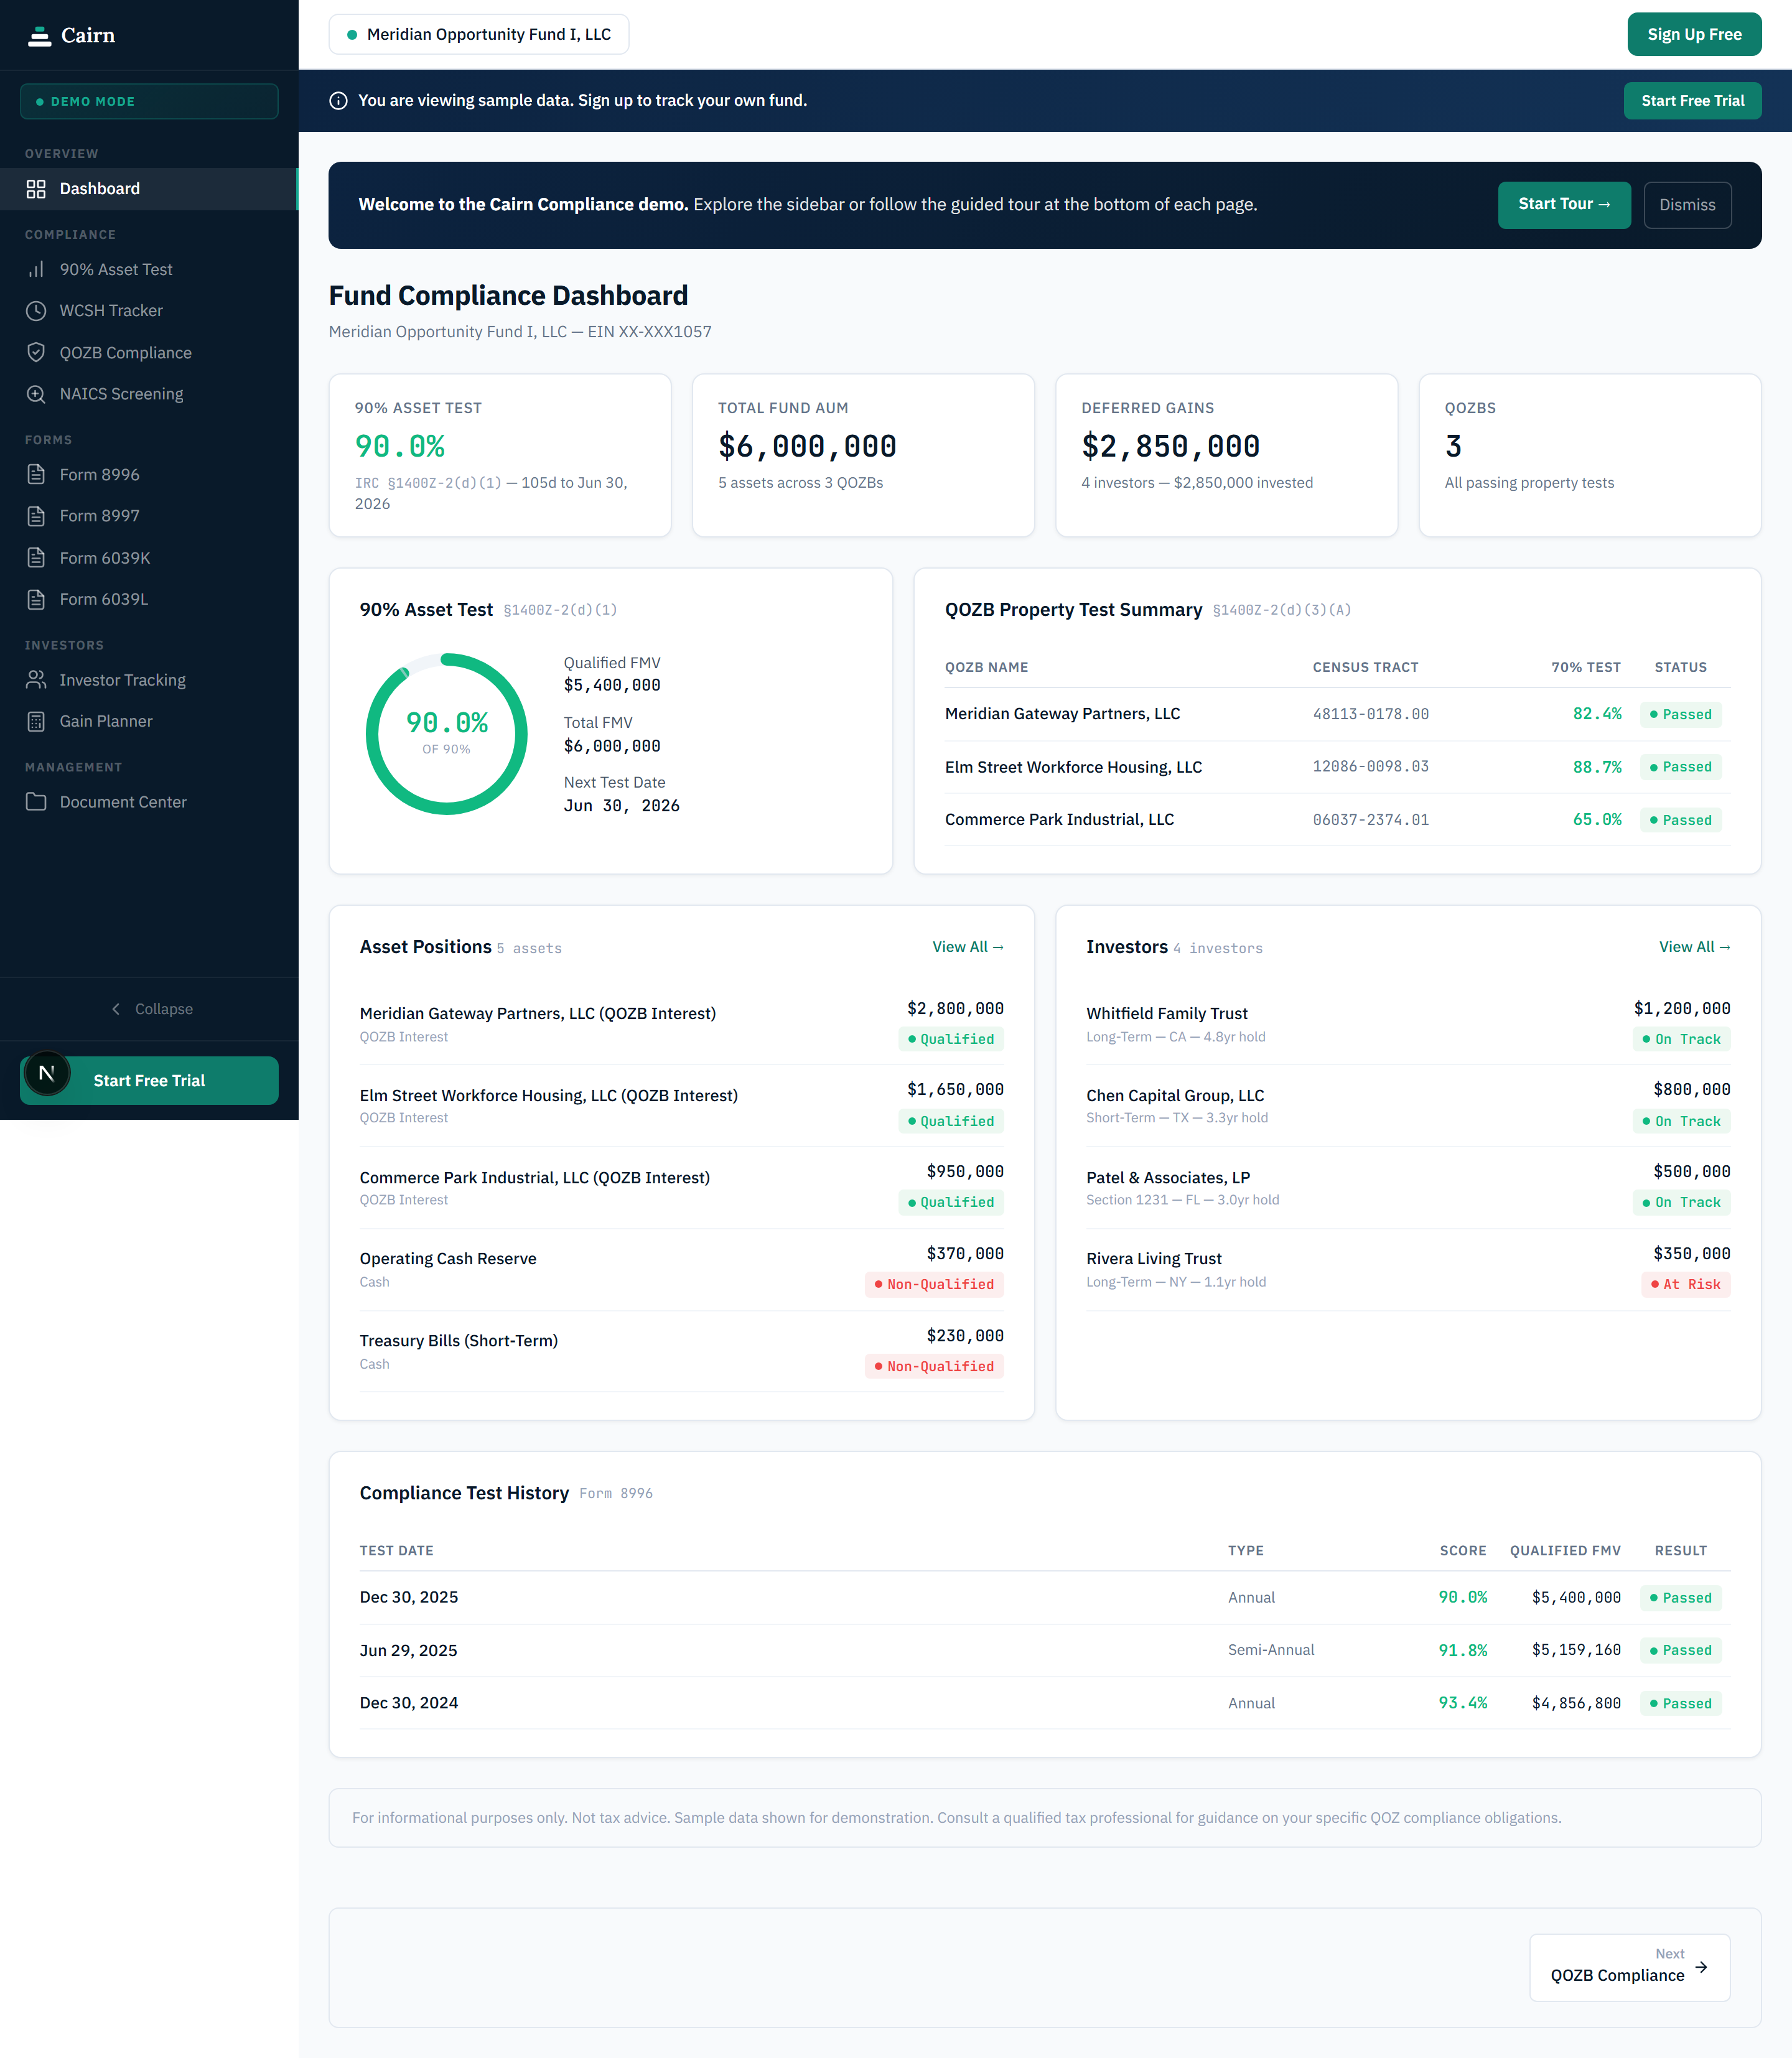Click the 90% Asset Test bar chart icon
This screenshot has width=1792, height=2058.
point(36,270)
